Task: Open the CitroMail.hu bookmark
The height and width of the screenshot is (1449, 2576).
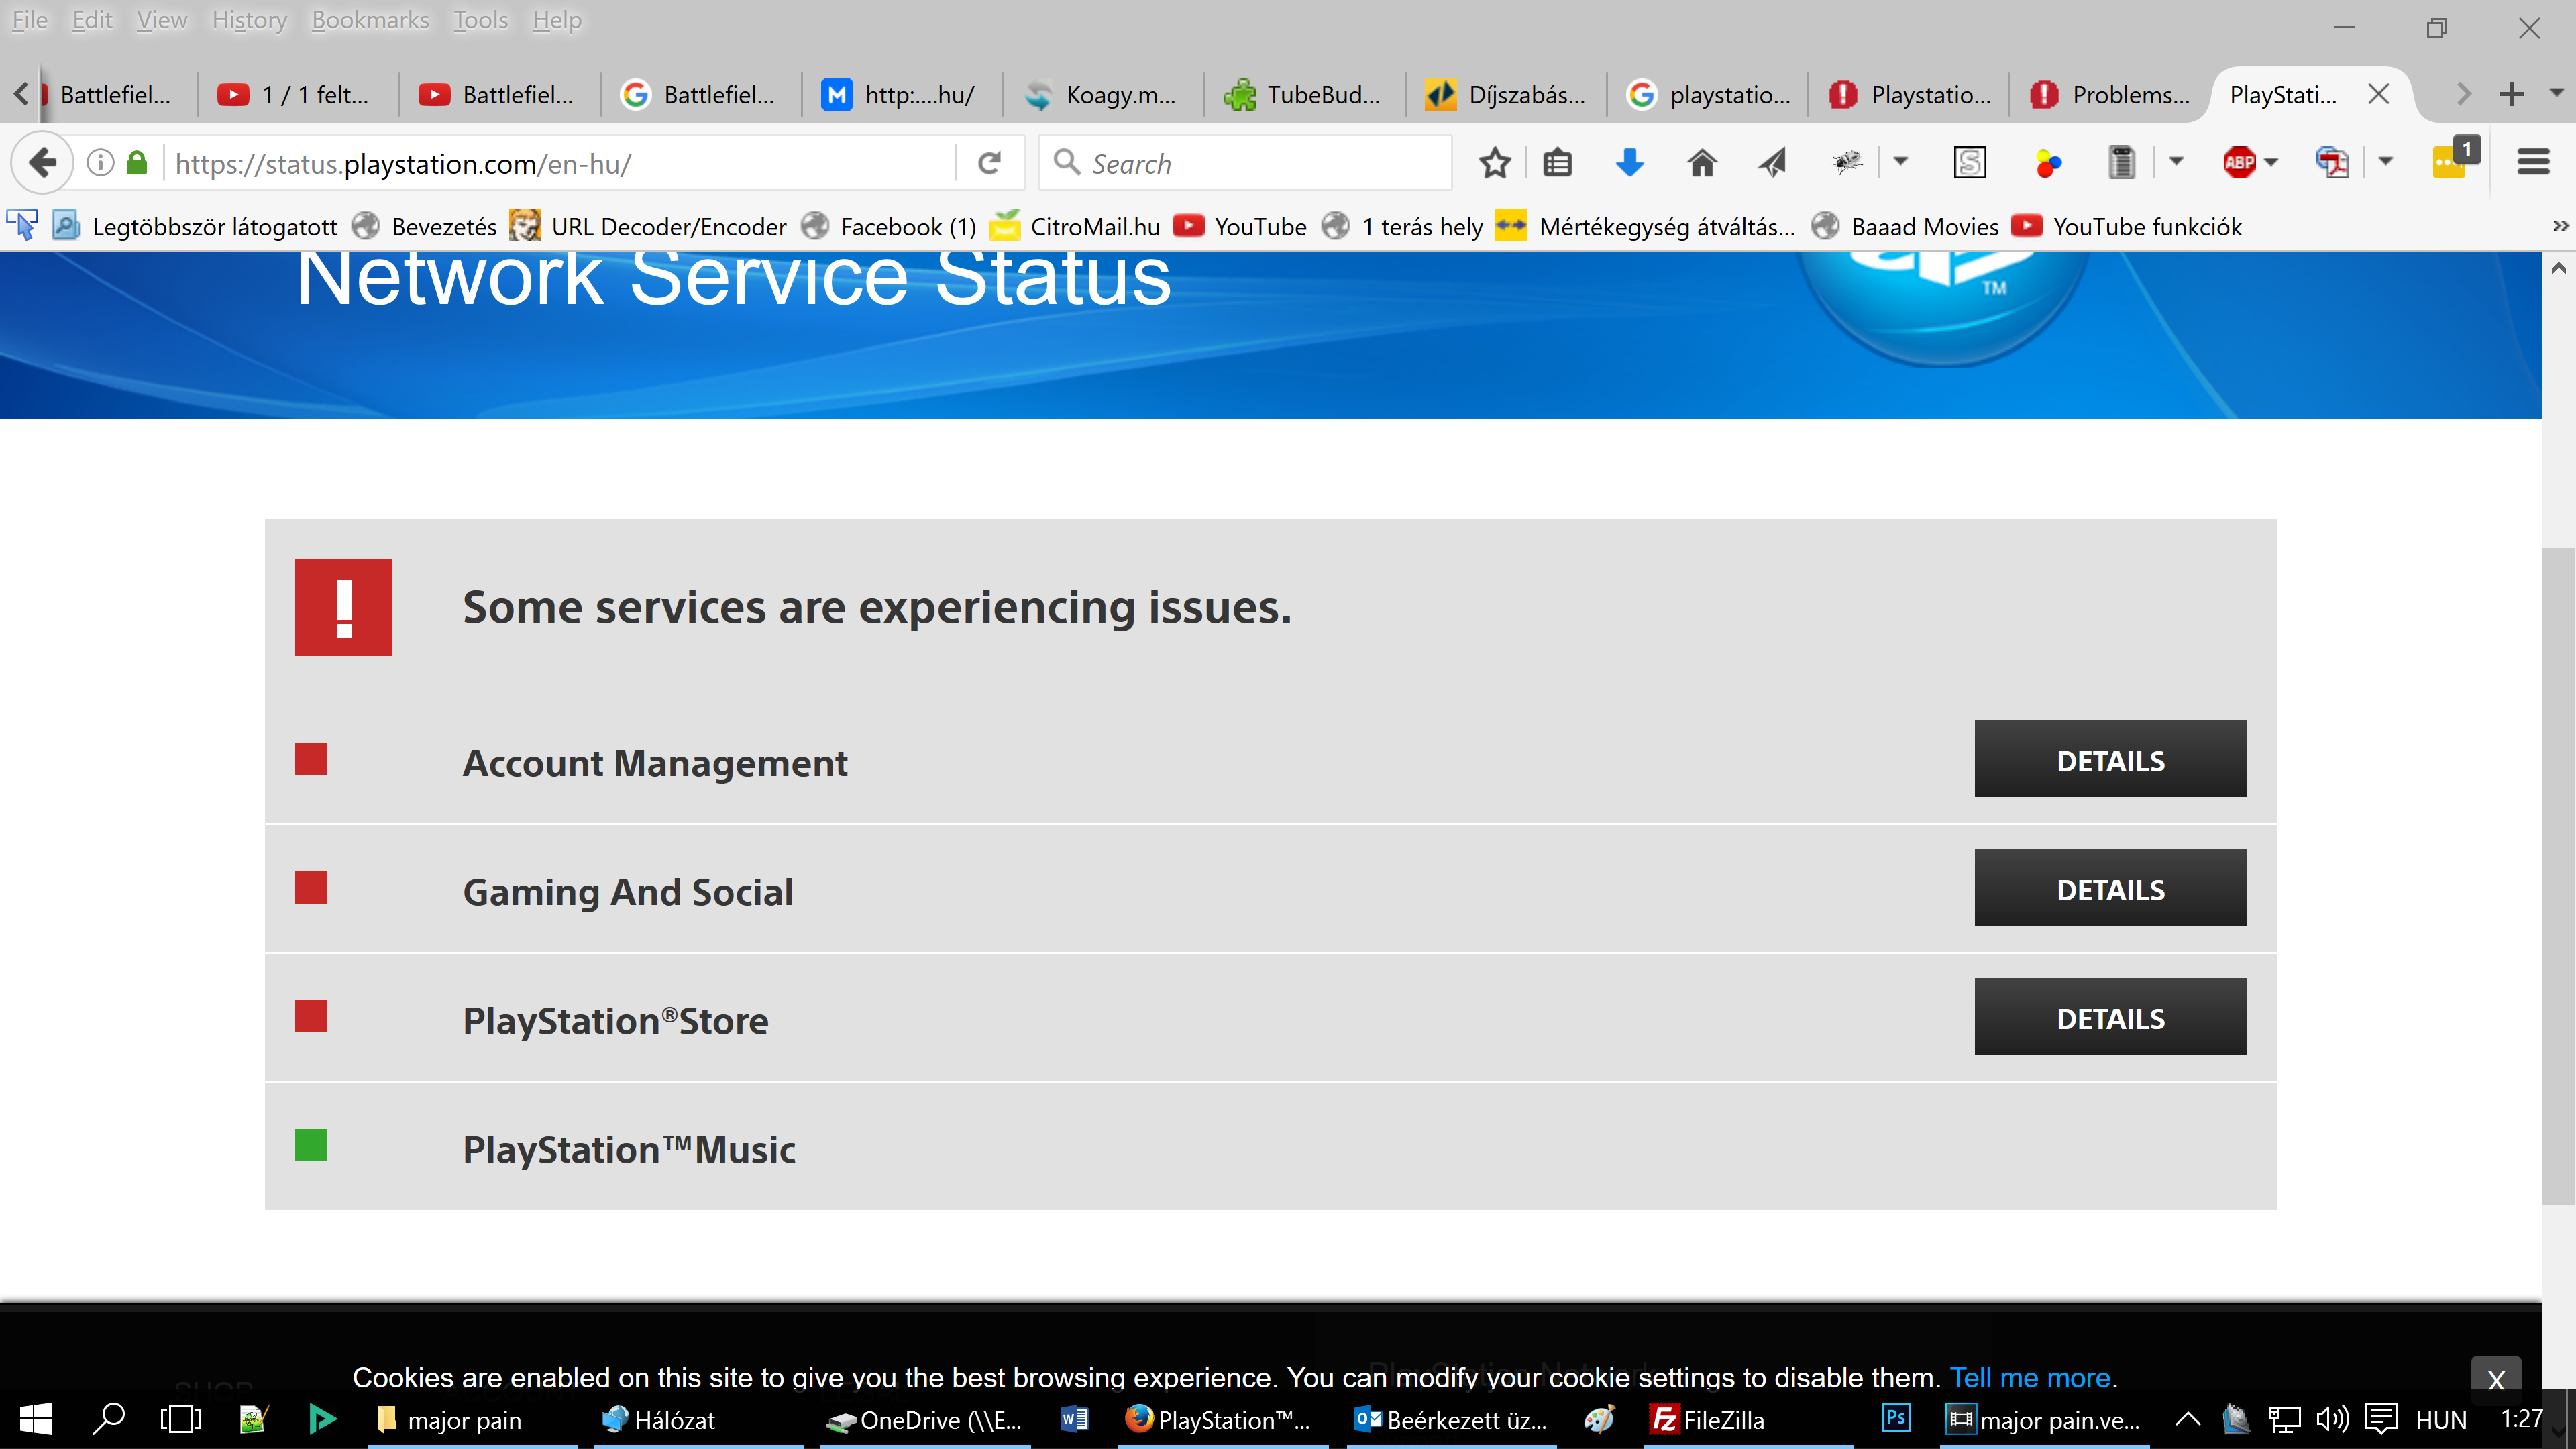Action: tap(1075, 227)
